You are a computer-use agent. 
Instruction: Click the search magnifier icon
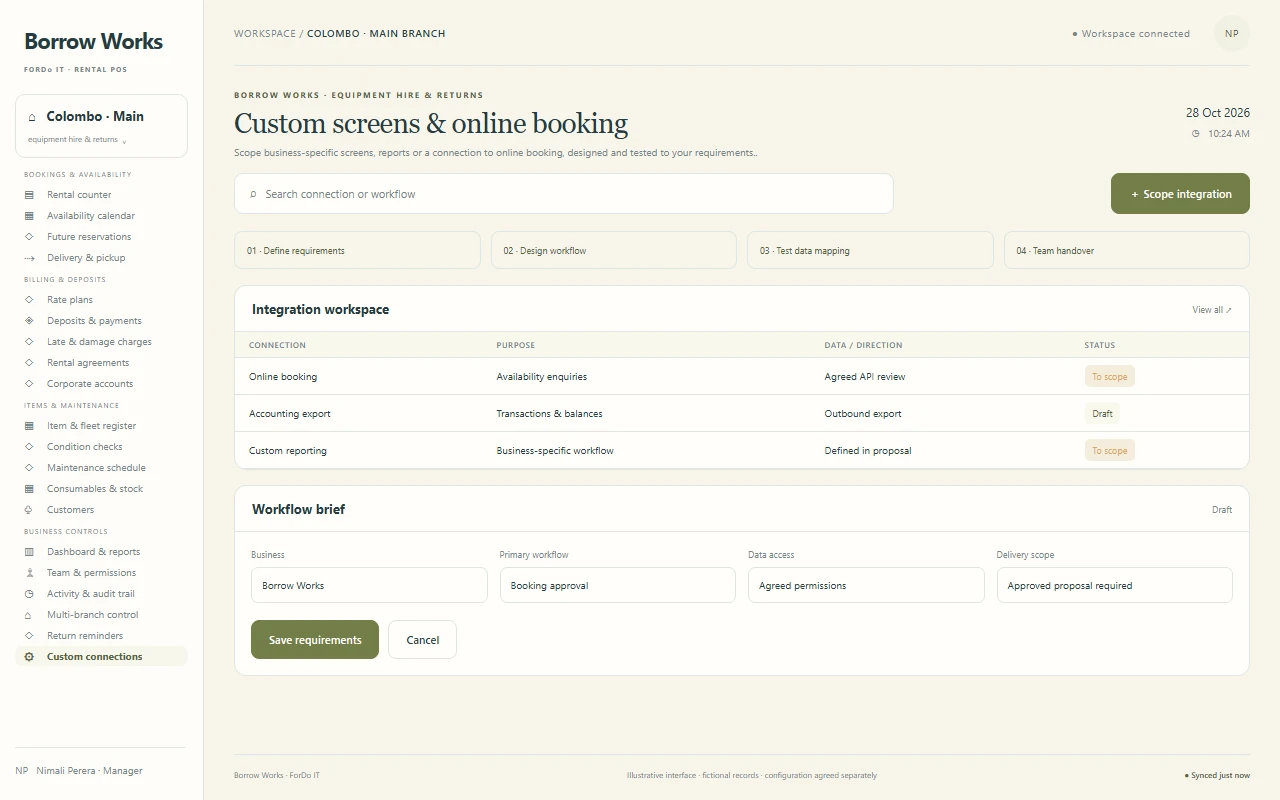point(253,194)
